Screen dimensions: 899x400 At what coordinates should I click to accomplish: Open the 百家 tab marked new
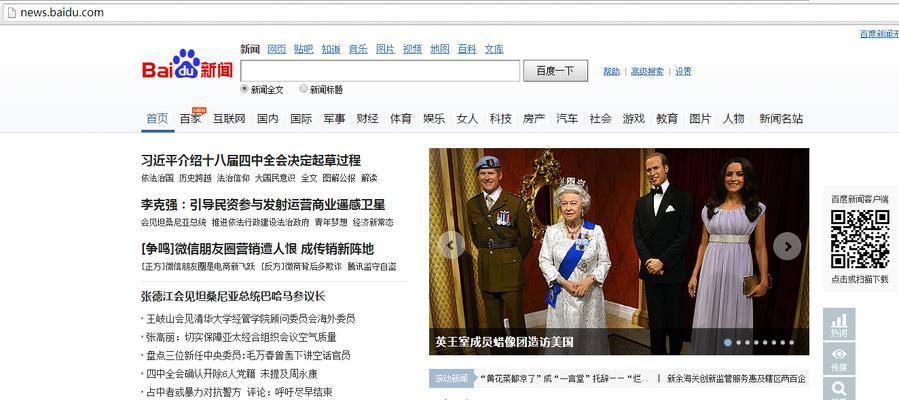point(190,119)
